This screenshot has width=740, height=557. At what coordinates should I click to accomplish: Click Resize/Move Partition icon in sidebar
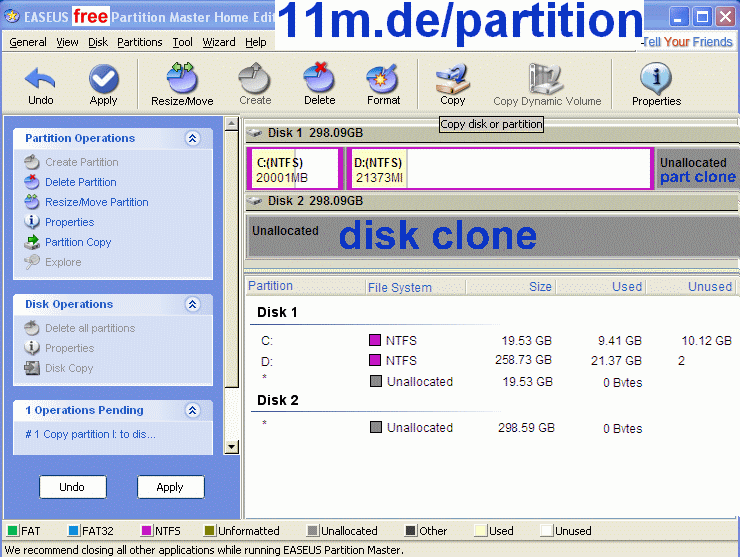pos(32,202)
